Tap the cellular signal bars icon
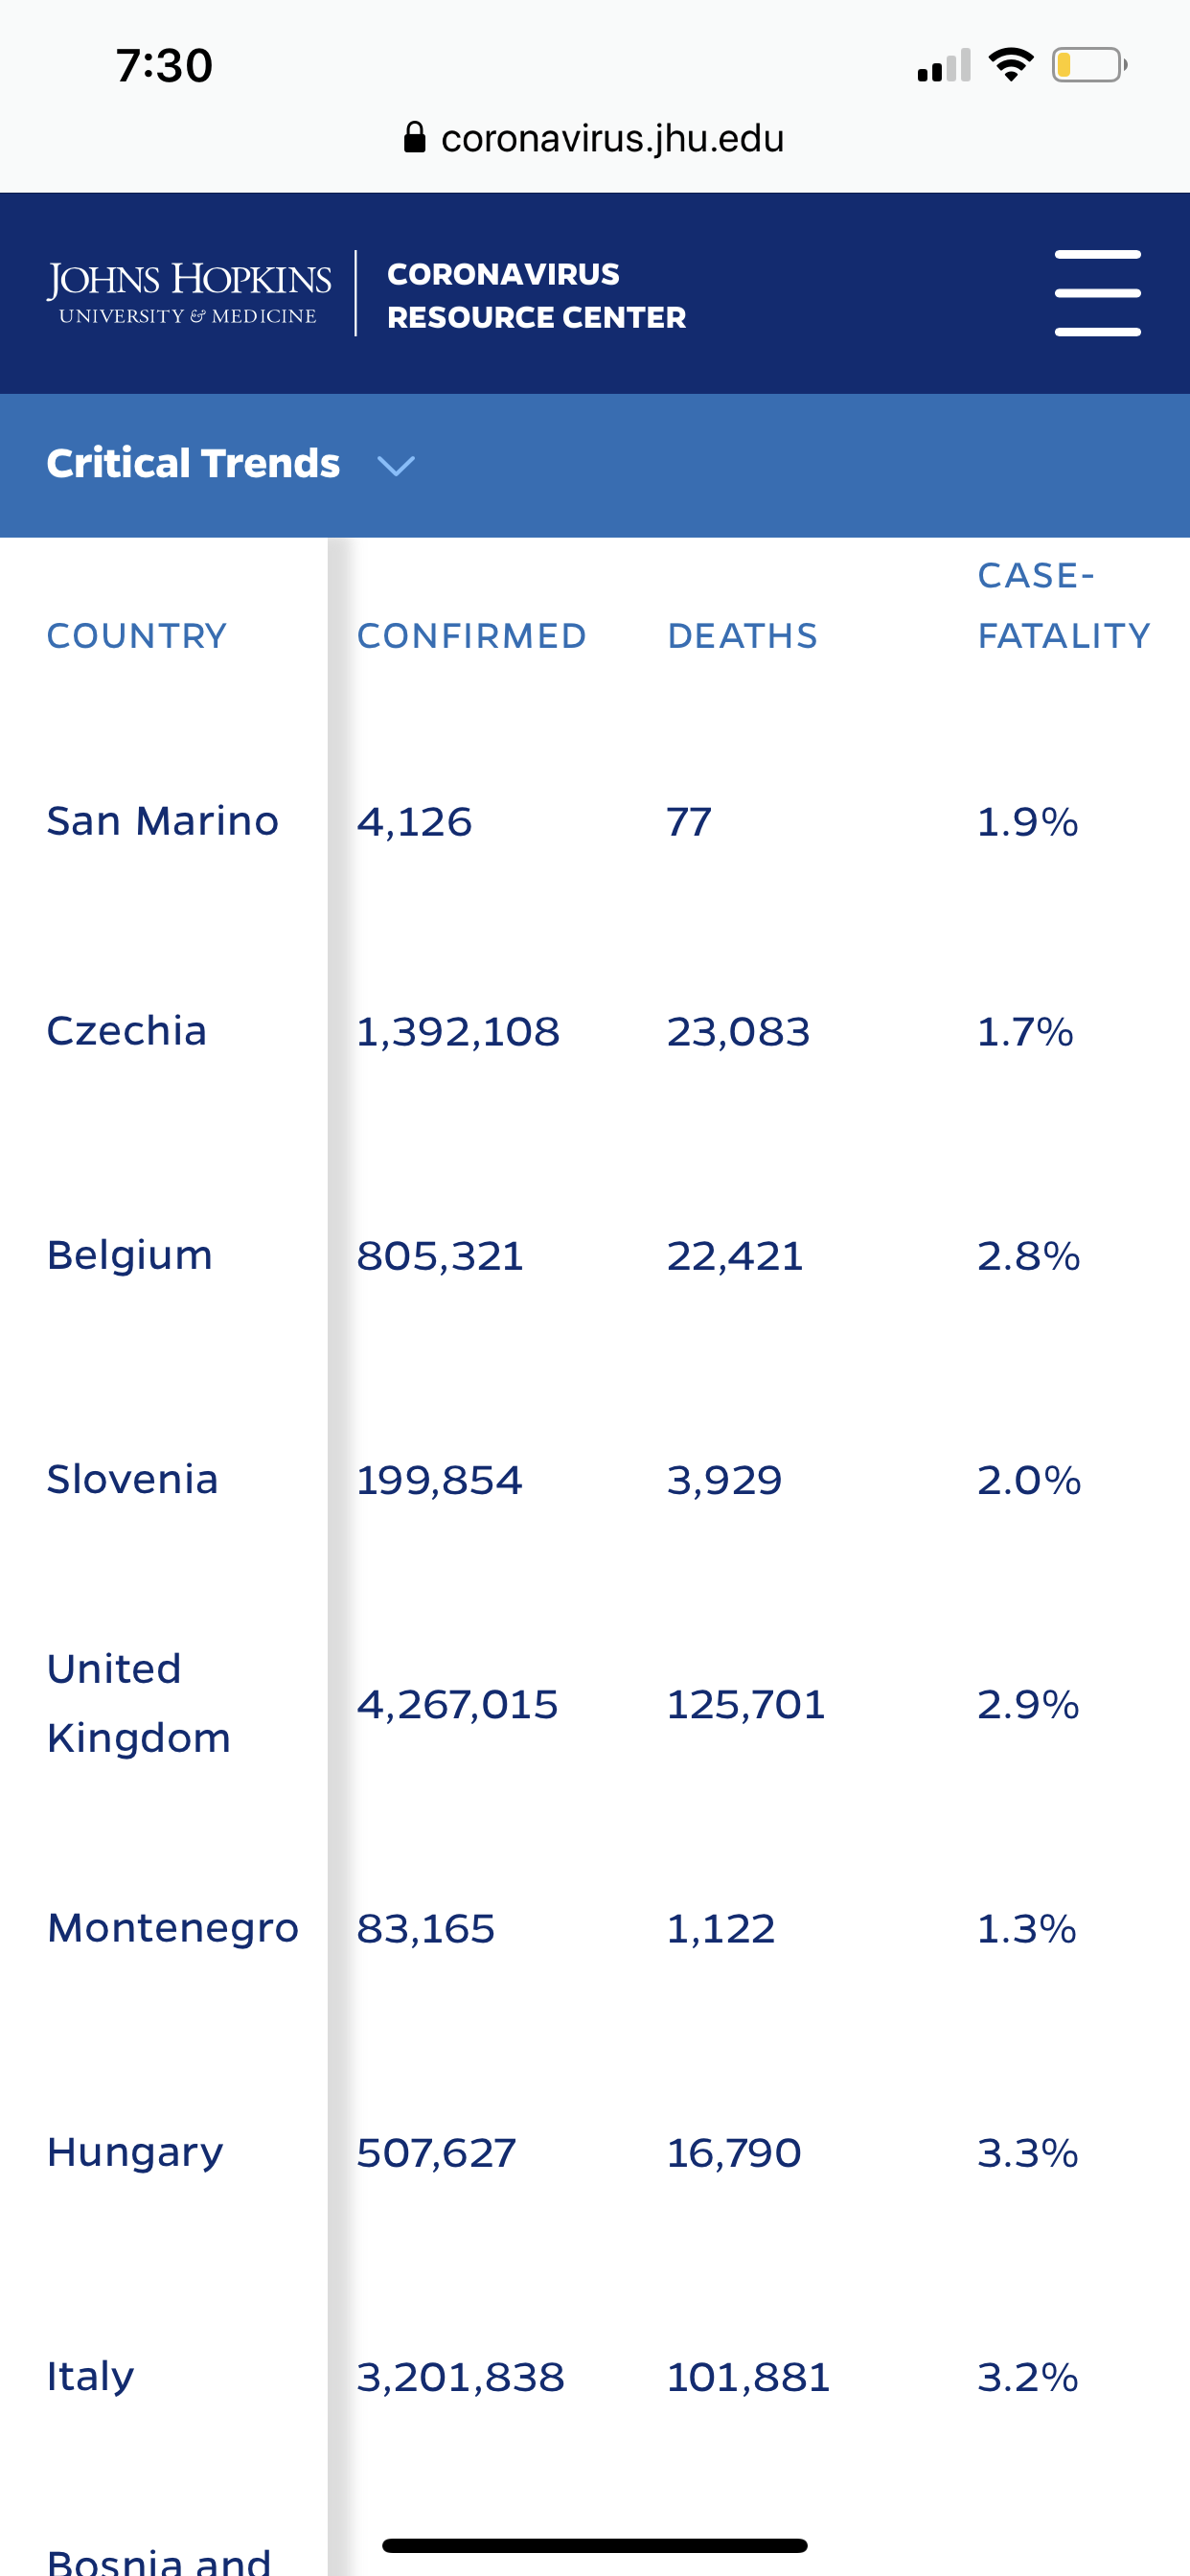 point(943,67)
